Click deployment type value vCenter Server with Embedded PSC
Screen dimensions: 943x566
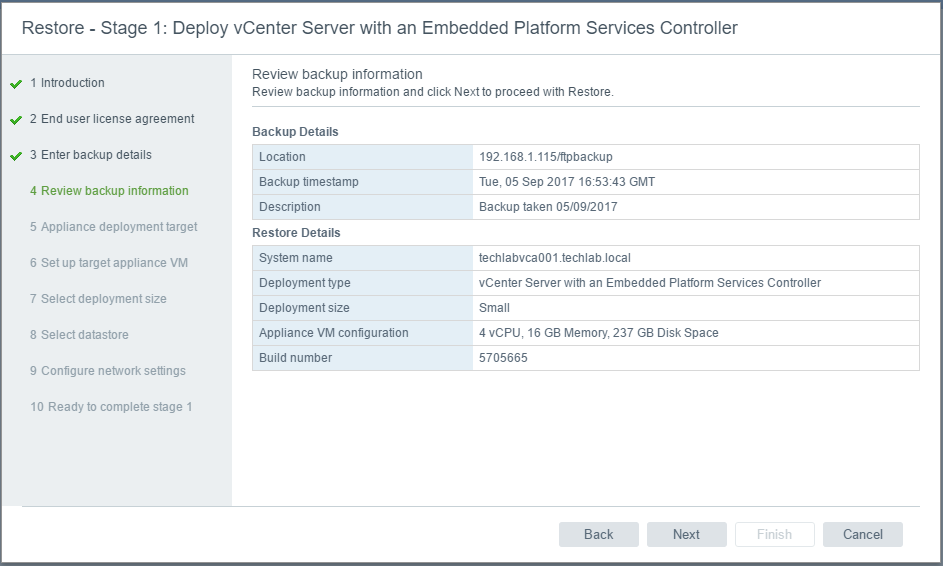(650, 283)
